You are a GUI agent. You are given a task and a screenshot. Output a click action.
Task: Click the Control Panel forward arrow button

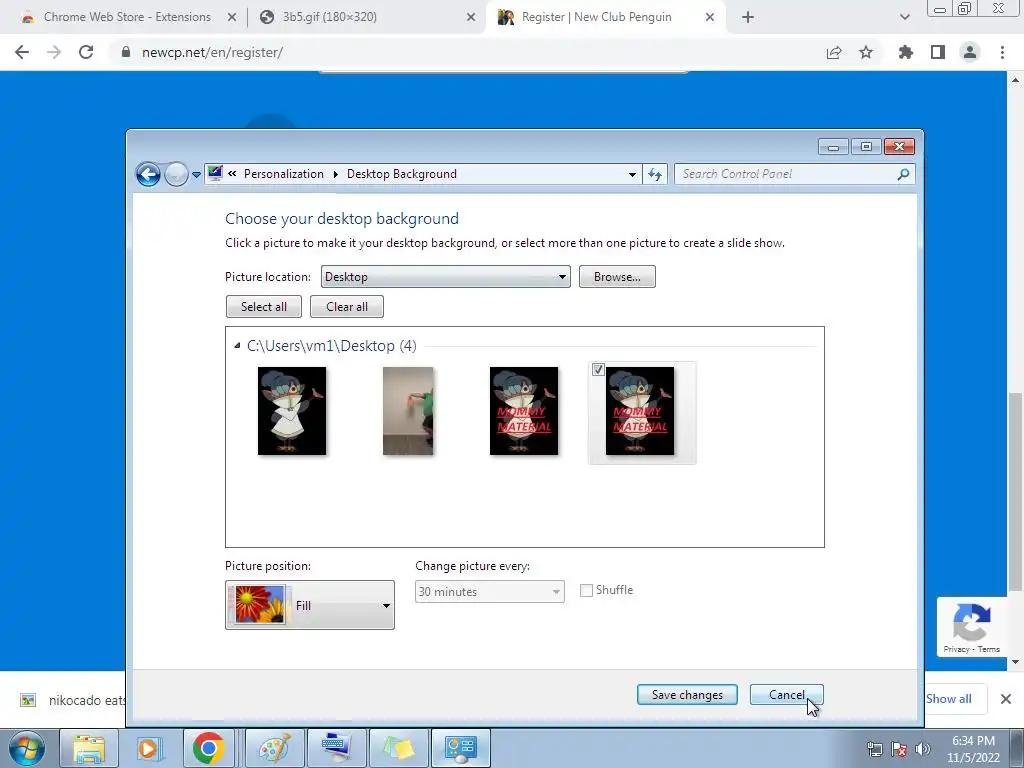tap(176, 174)
